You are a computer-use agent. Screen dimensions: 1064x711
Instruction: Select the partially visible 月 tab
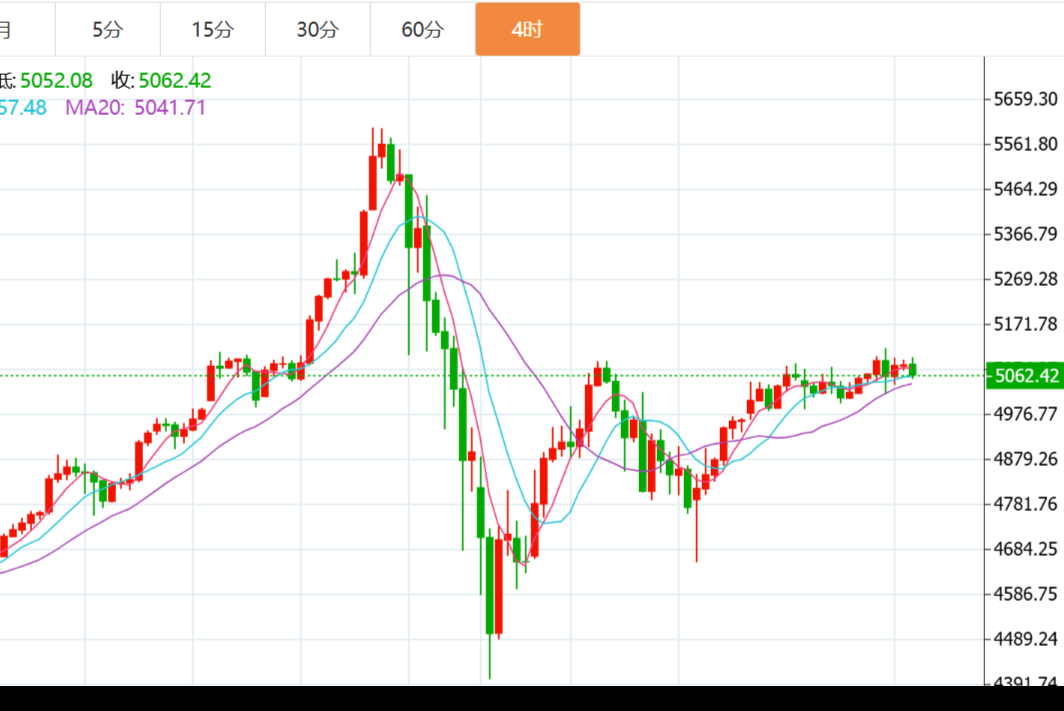click(8, 30)
